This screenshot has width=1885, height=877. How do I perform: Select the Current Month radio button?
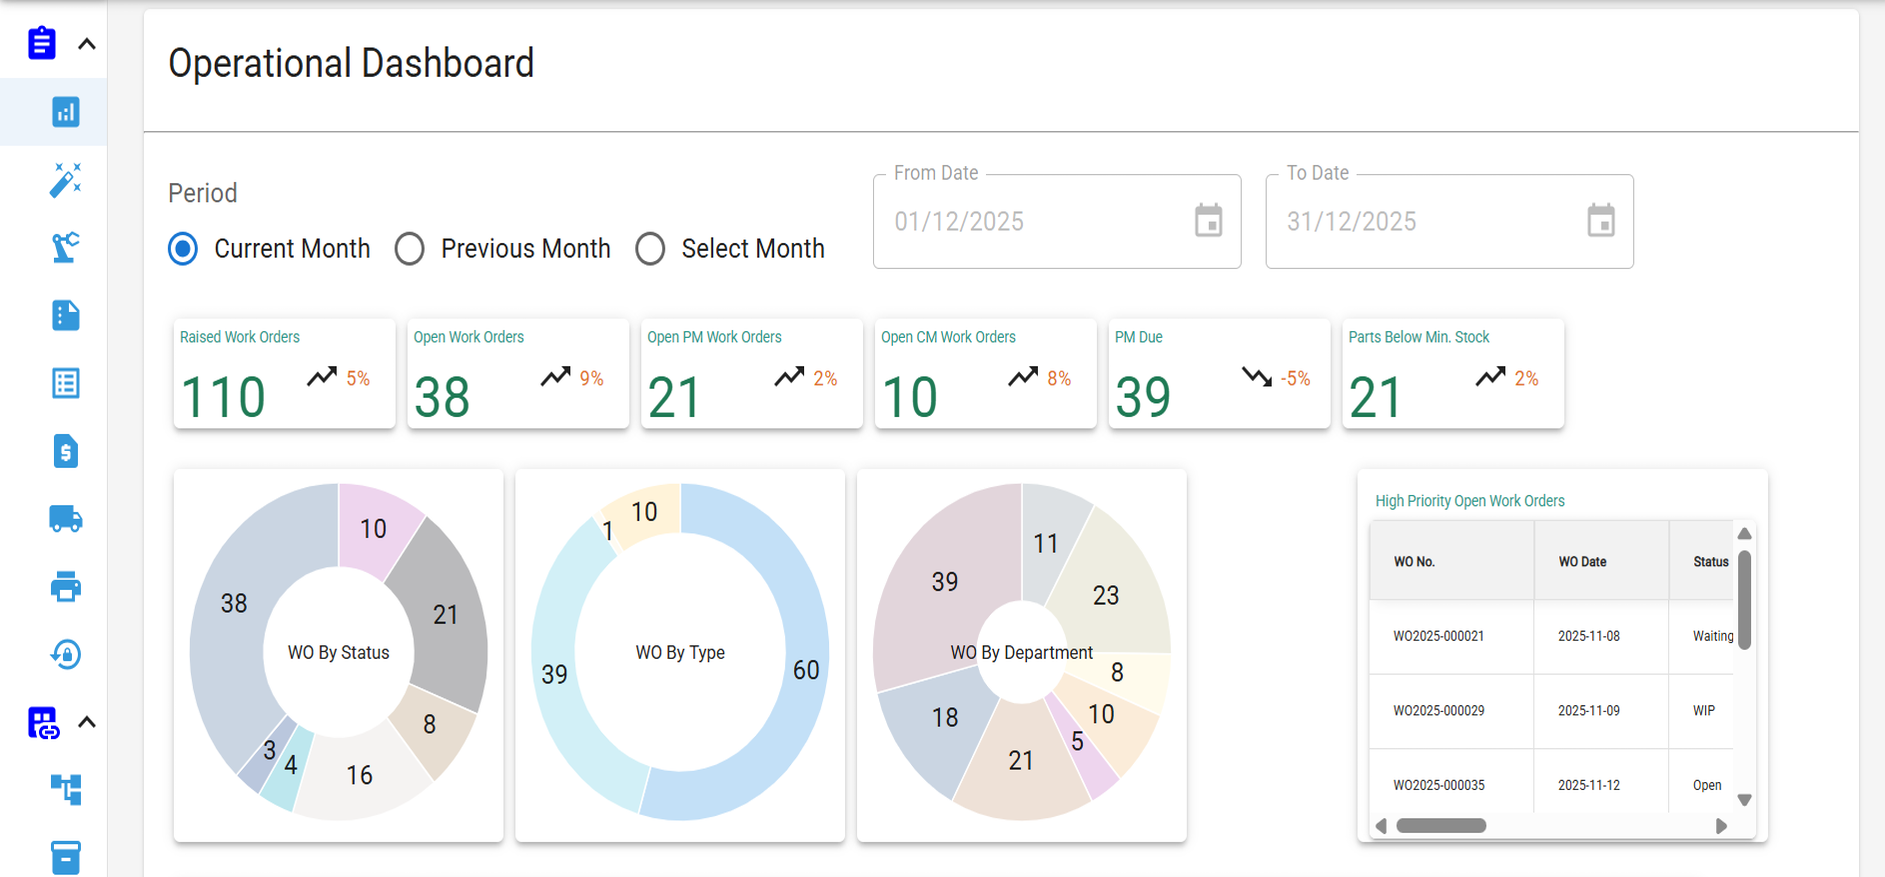click(183, 249)
